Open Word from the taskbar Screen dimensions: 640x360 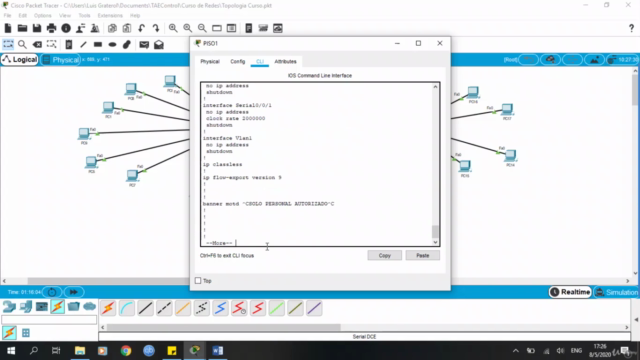click(x=218, y=351)
